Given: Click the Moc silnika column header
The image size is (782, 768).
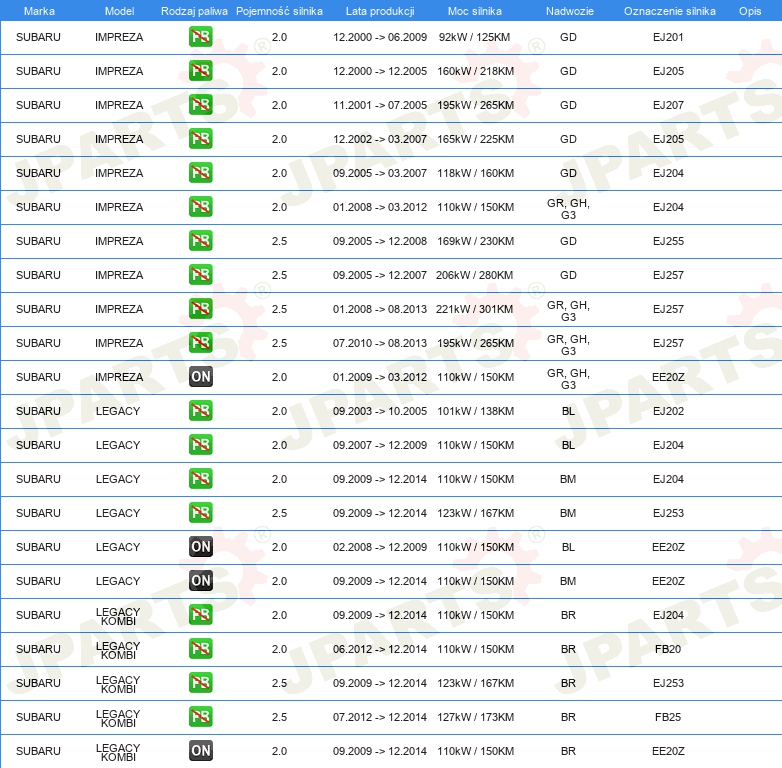Looking at the screenshot, I should click(x=474, y=11).
